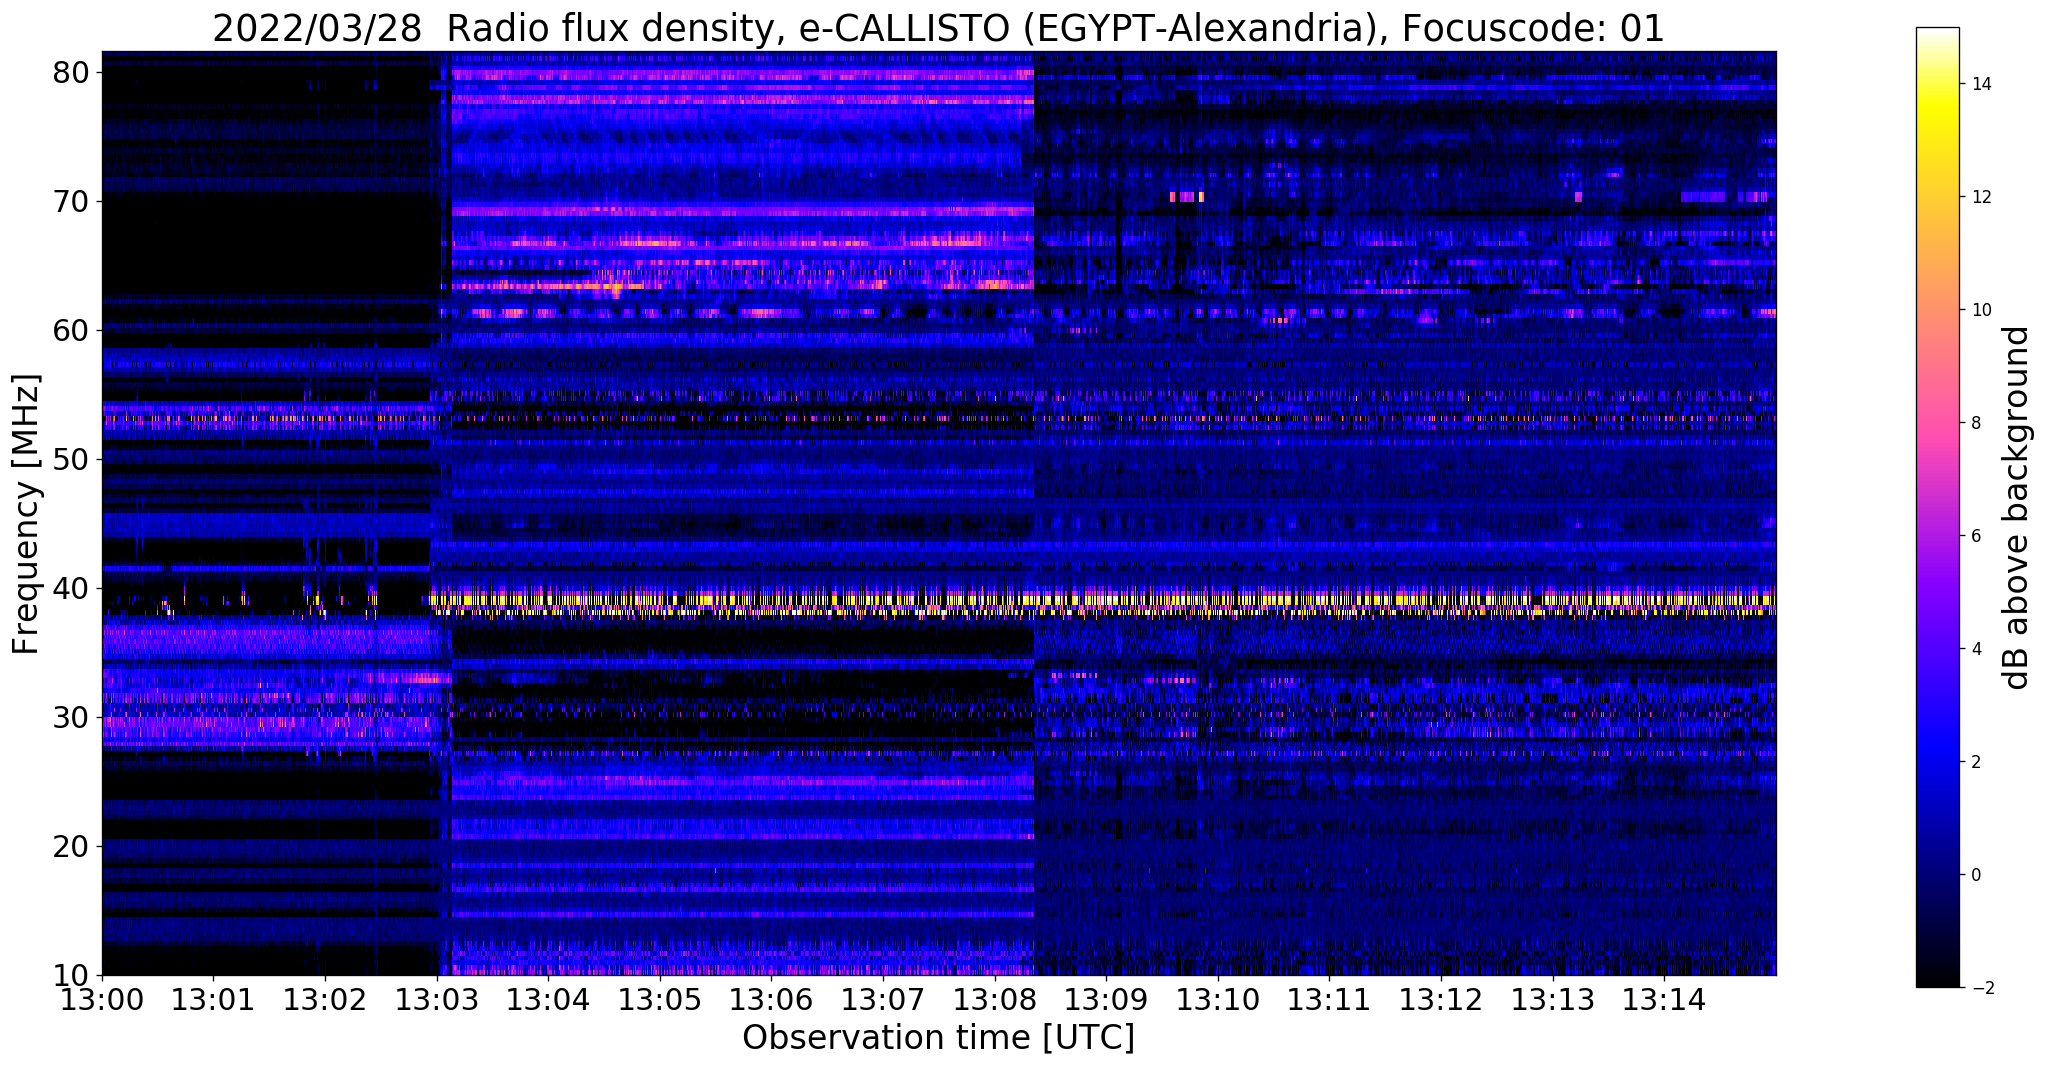This screenshot has width=2047, height=1067.
Task: Click the 40 MHz frequency tick label
Action: (72, 588)
